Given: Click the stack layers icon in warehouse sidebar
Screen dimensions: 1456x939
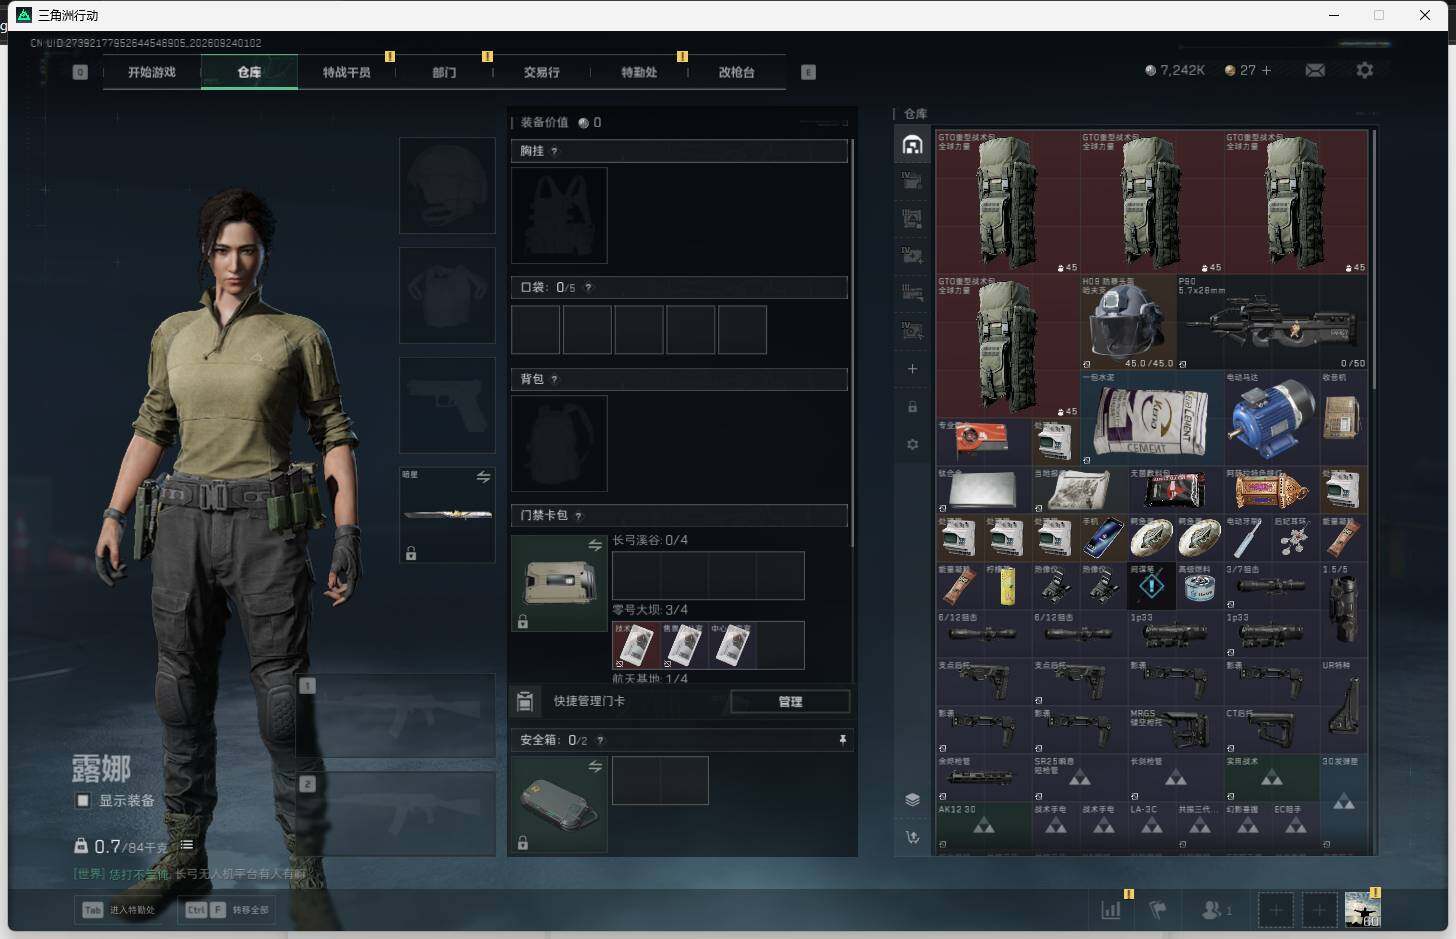Looking at the screenshot, I should click(912, 799).
